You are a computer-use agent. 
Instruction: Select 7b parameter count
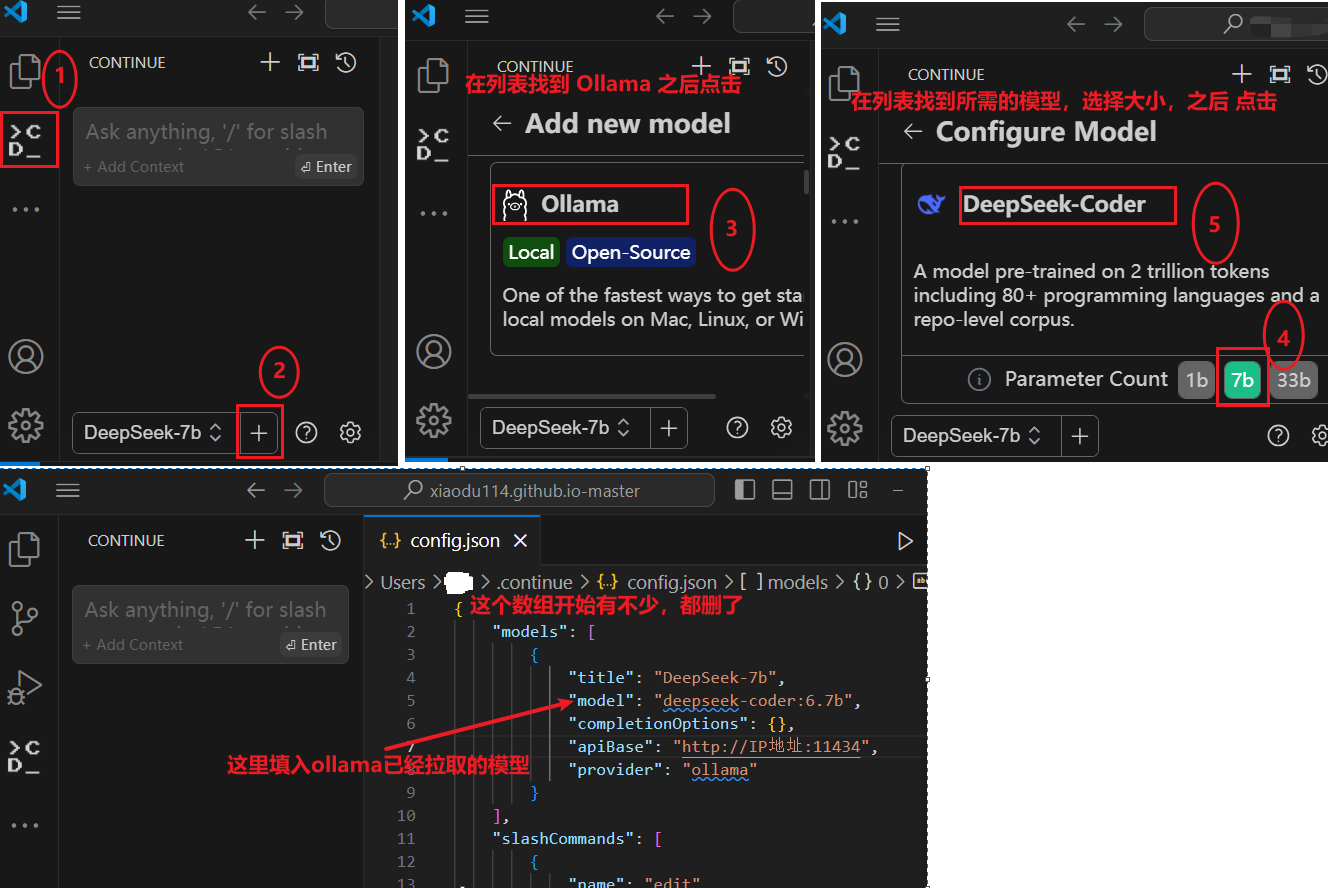pyautogui.click(x=1242, y=380)
